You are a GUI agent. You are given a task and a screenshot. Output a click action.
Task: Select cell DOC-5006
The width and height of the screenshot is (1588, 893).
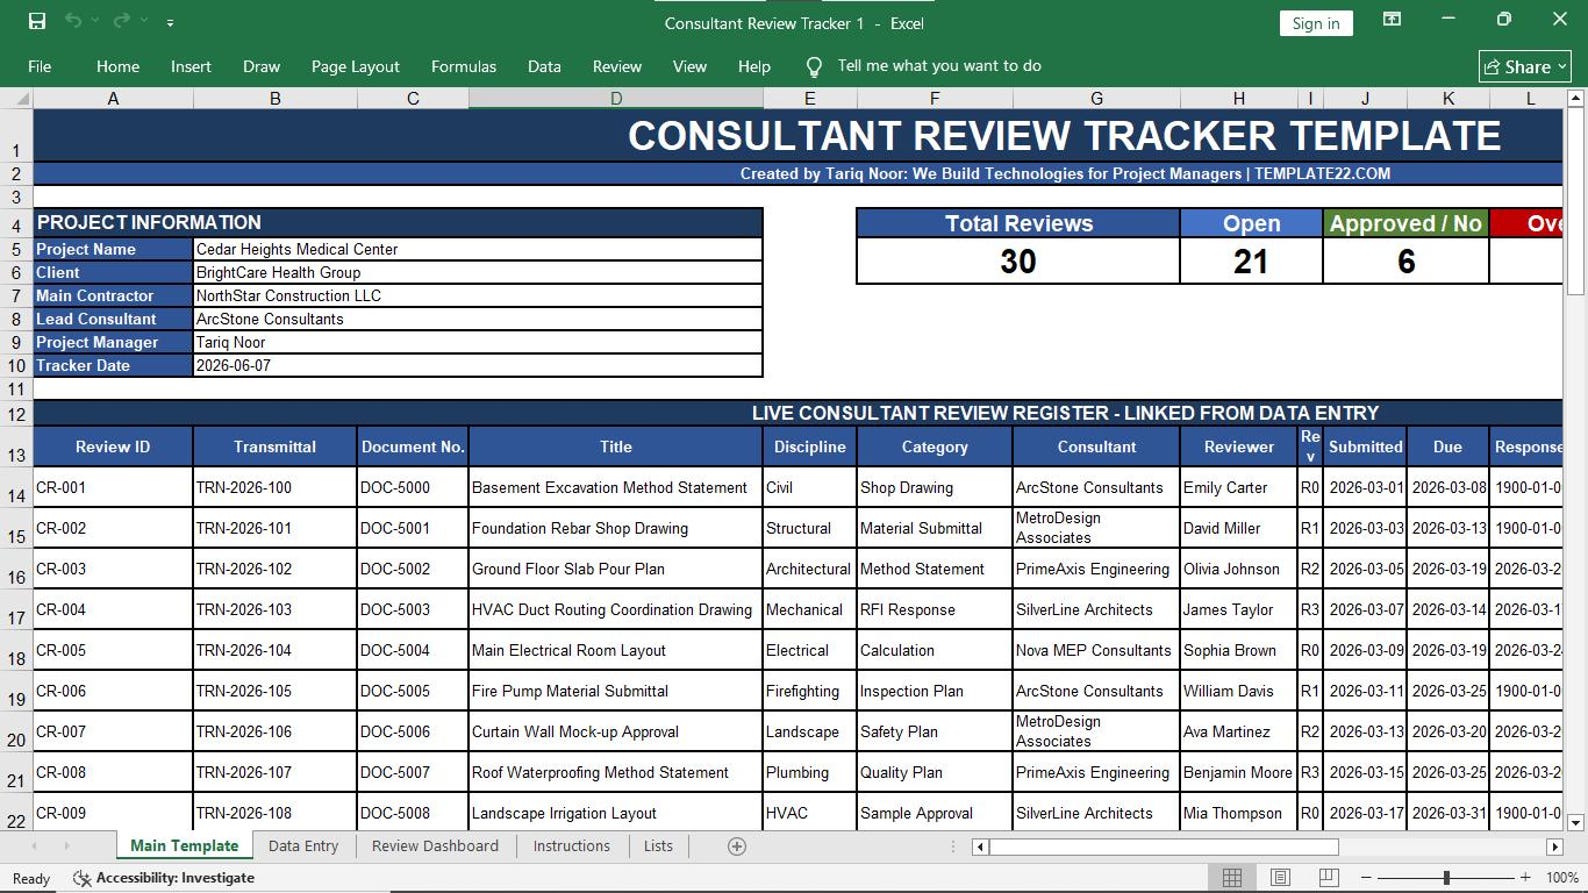[x=412, y=732]
